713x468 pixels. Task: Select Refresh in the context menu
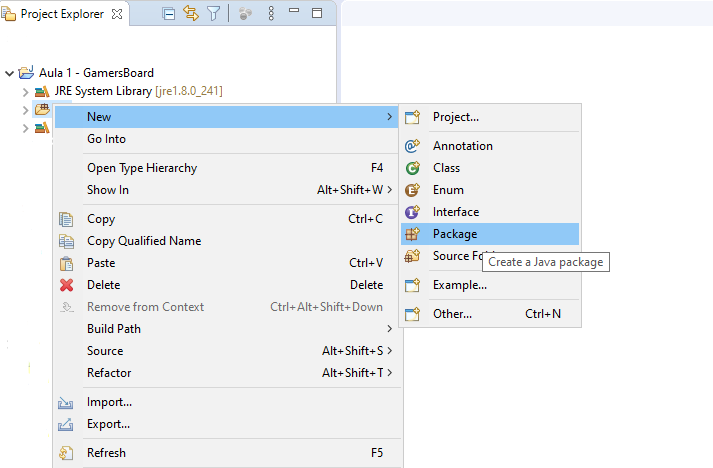pos(106,453)
